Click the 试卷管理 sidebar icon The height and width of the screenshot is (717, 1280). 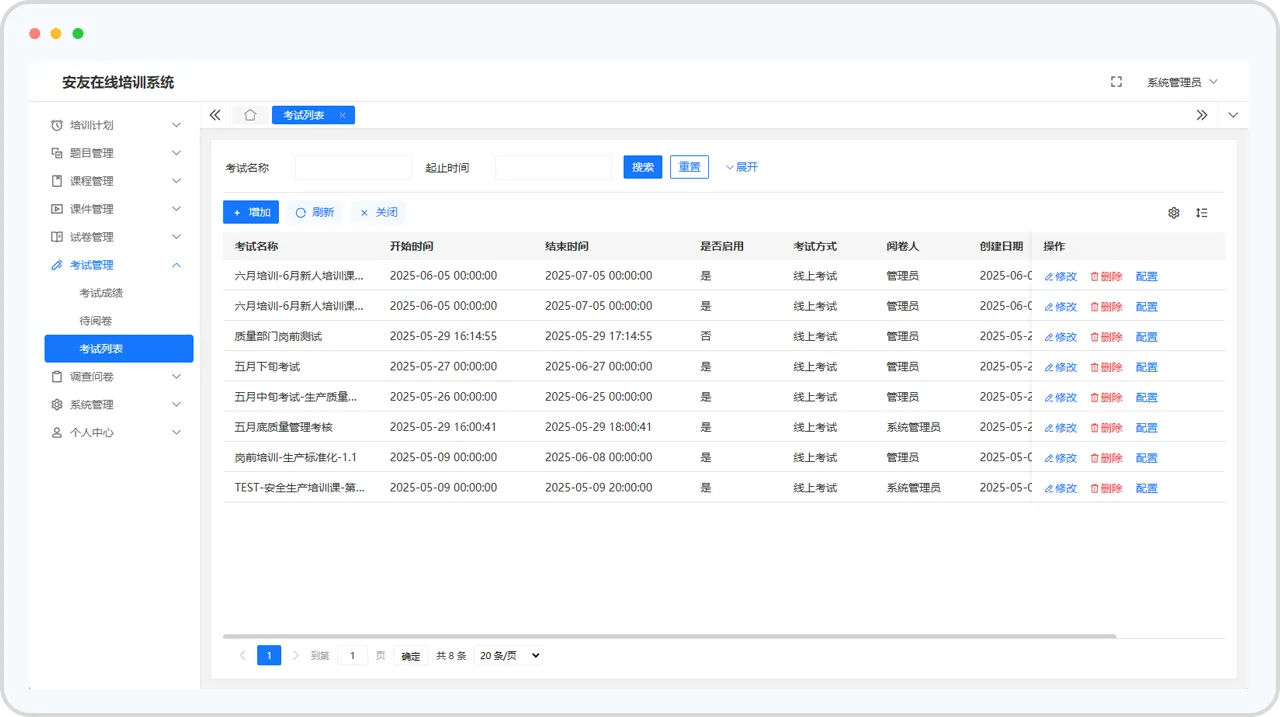[x=57, y=237]
